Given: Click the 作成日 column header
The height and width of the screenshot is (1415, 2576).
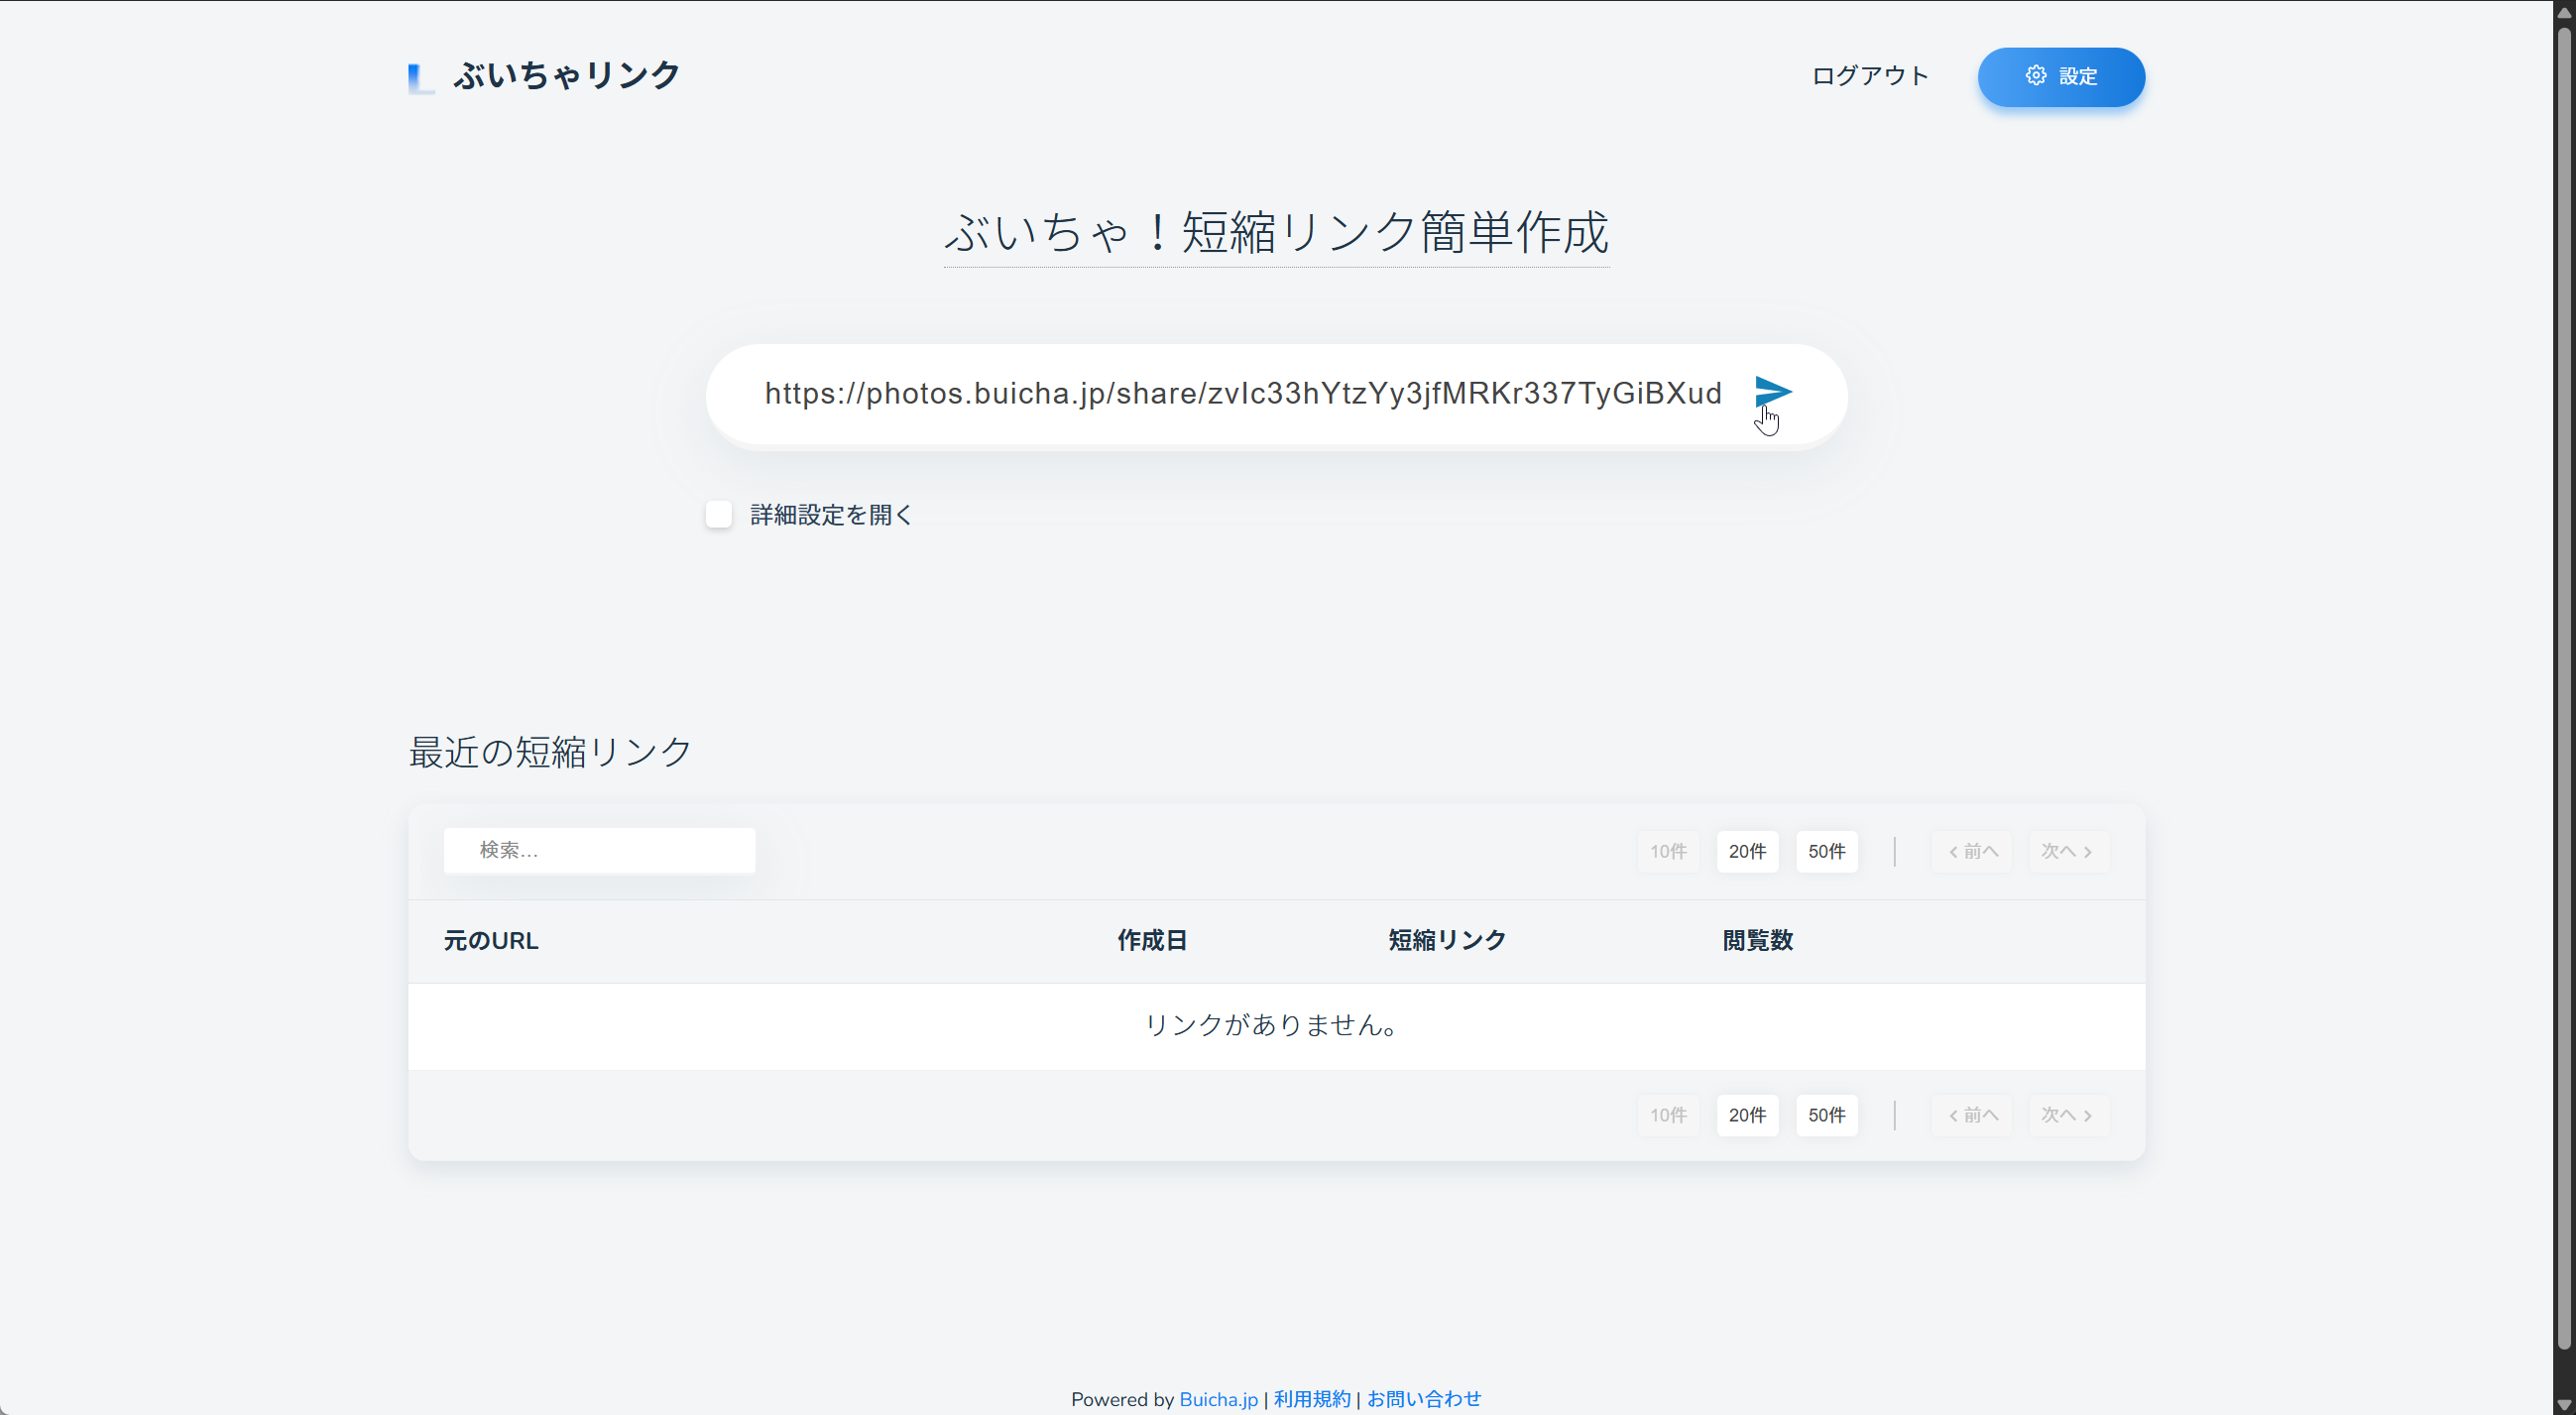Looking at the screenshot, I should click(x=1152, y=941).
